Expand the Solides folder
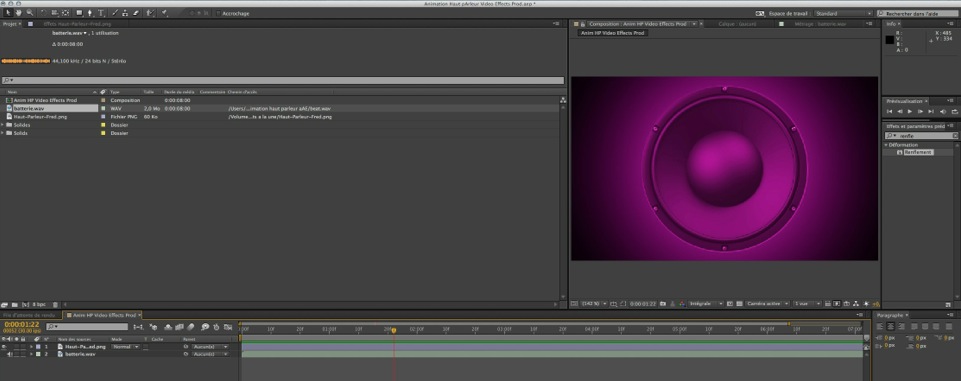This screenshot has width=961, height=381. pos(3,124)
